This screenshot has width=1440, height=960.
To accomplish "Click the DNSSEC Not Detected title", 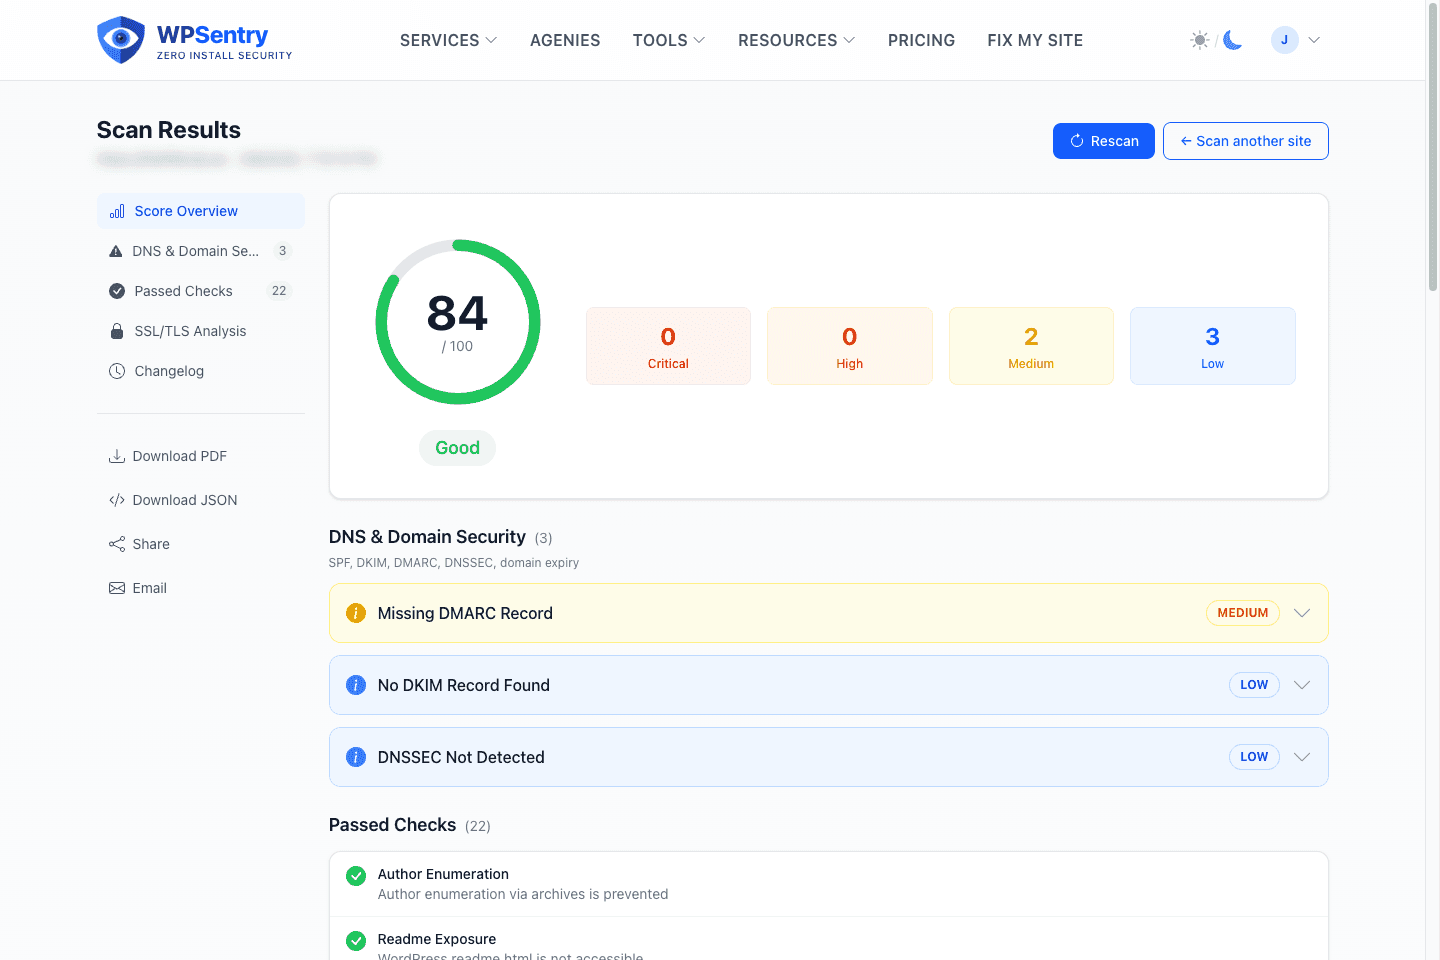I will (461, 757).
